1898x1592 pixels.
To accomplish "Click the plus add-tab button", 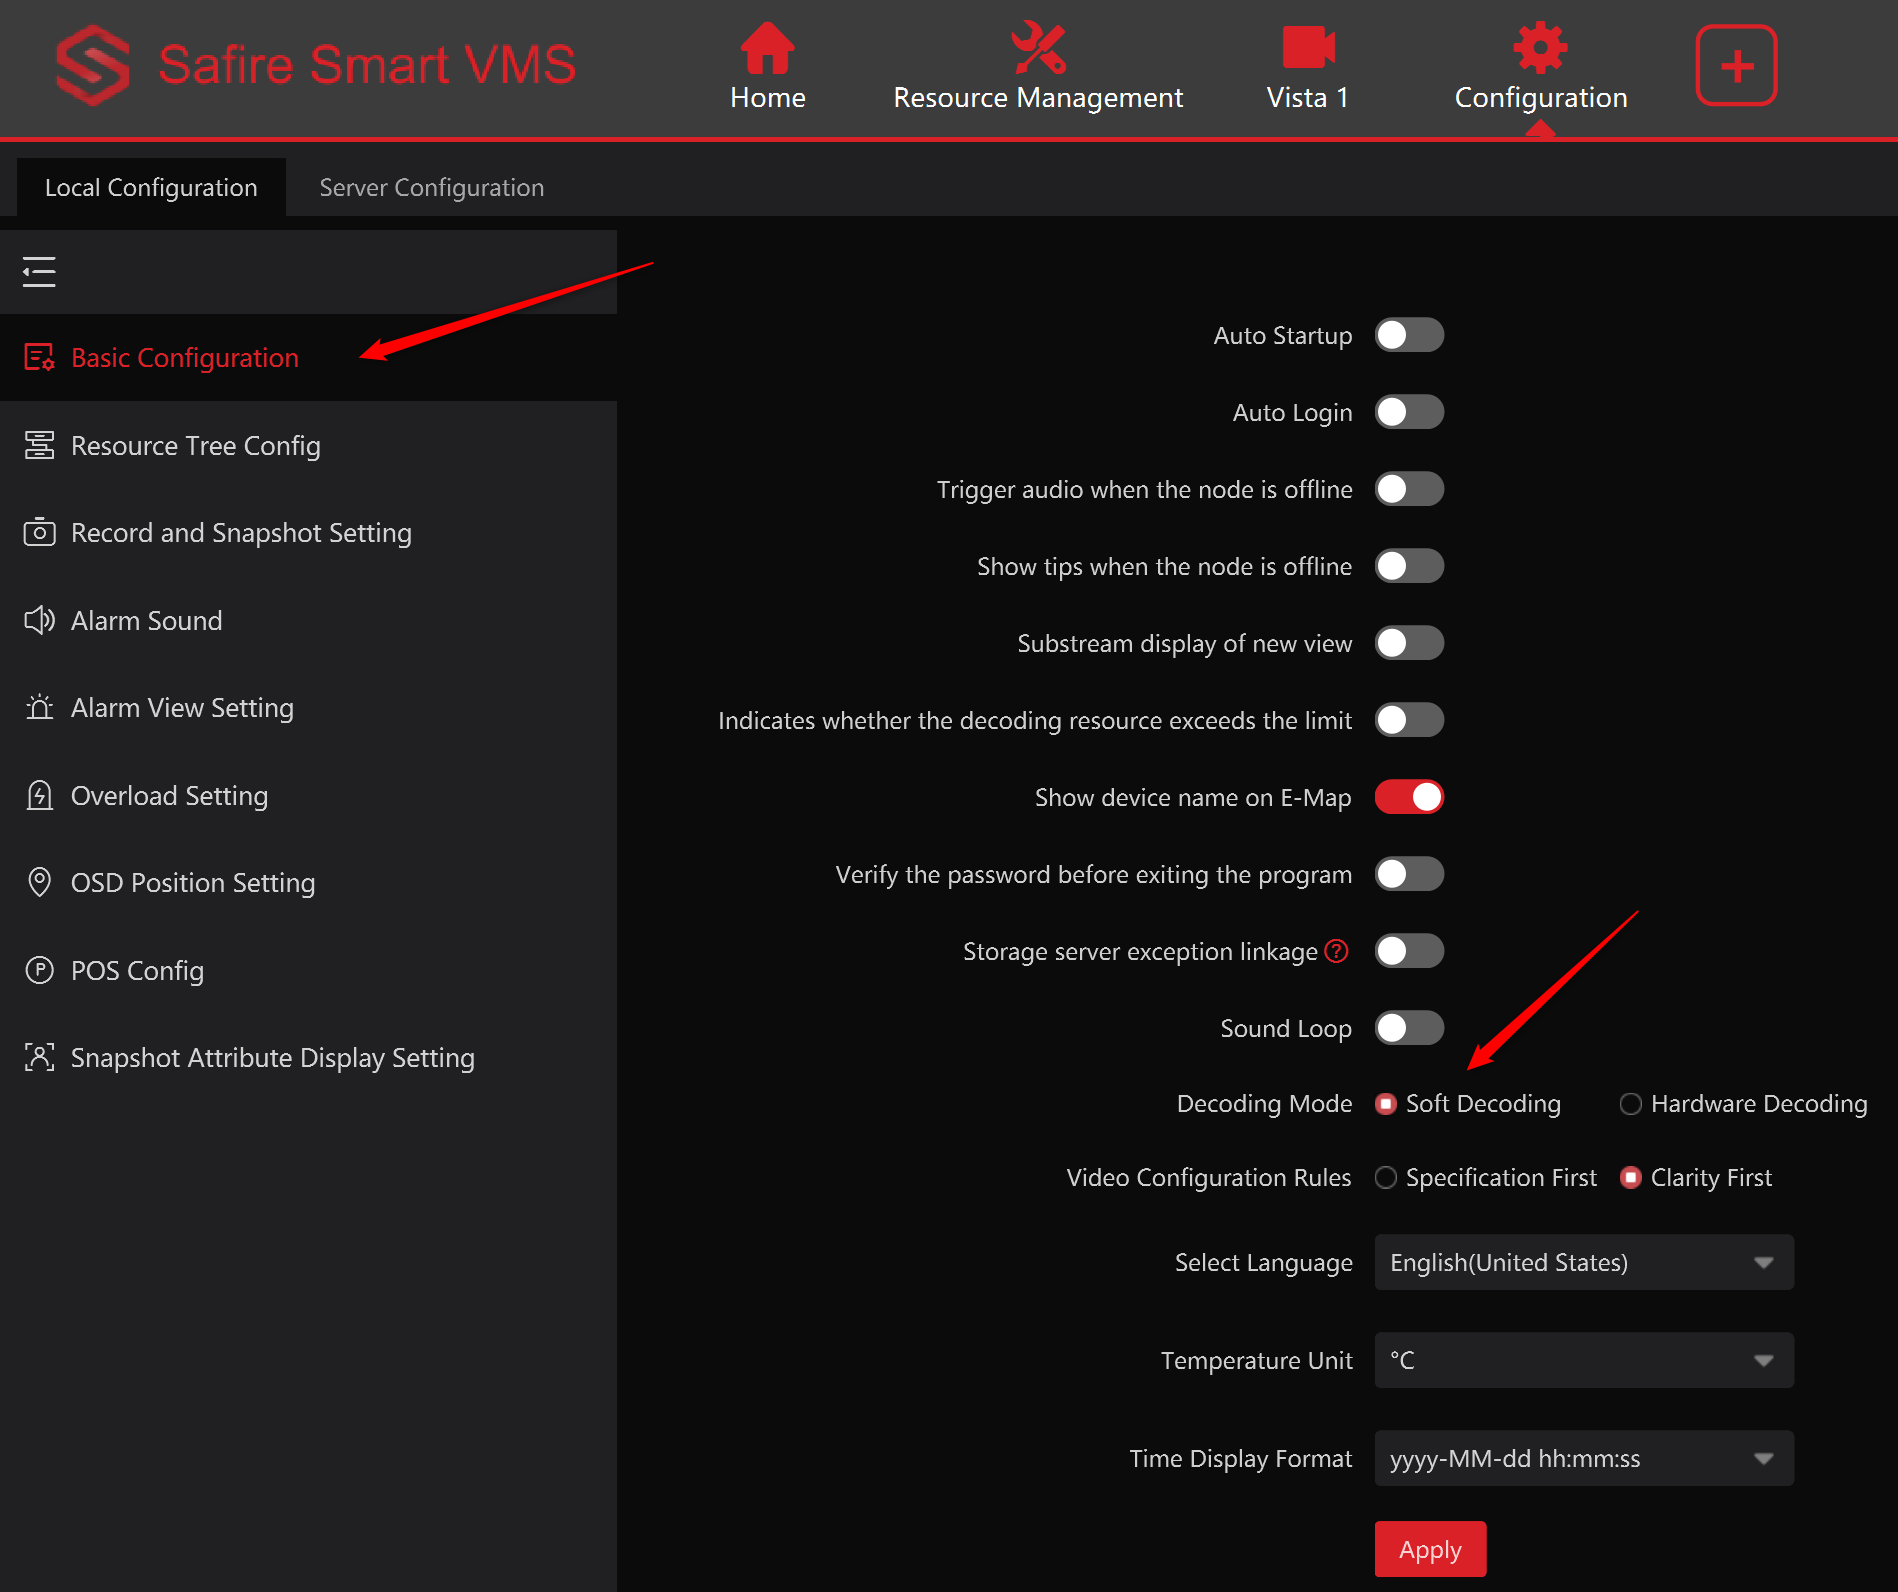I will pos(1736,66).
